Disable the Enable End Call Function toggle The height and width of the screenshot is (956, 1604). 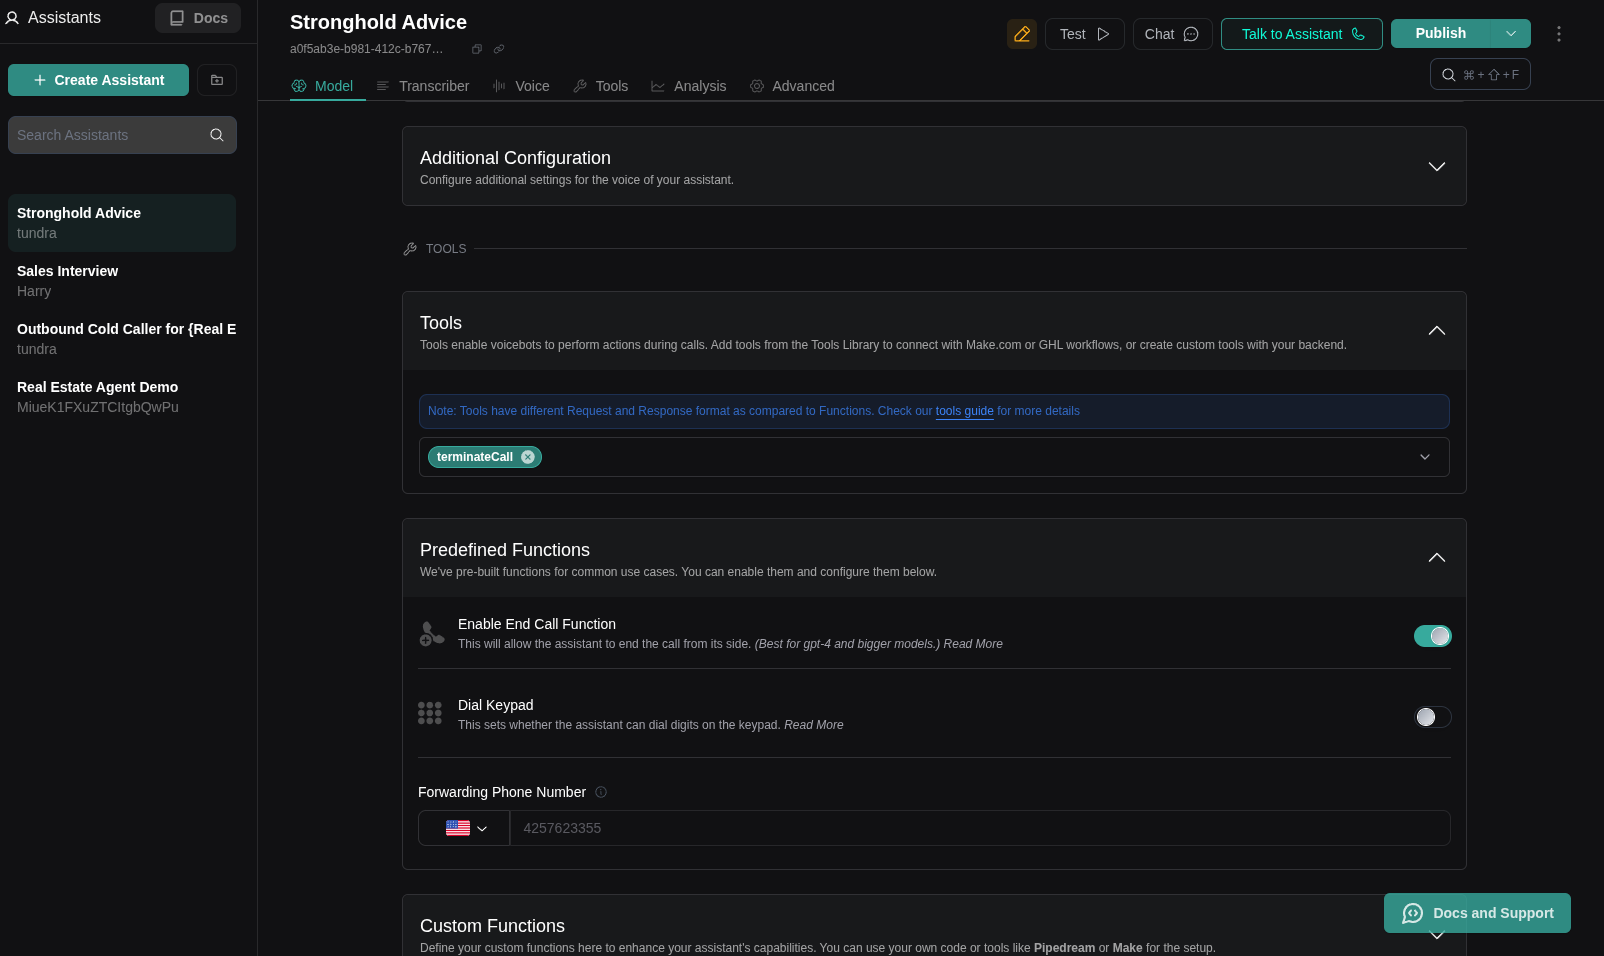[1432, 636]
